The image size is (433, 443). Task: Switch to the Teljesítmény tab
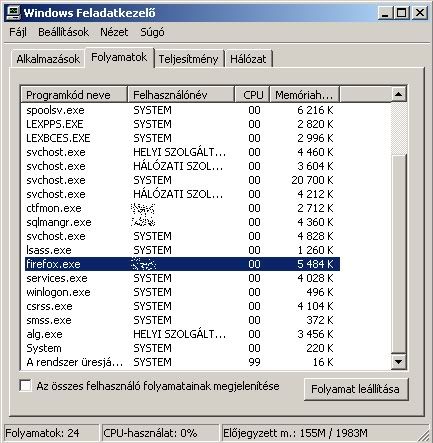click(x=188, y=59)
